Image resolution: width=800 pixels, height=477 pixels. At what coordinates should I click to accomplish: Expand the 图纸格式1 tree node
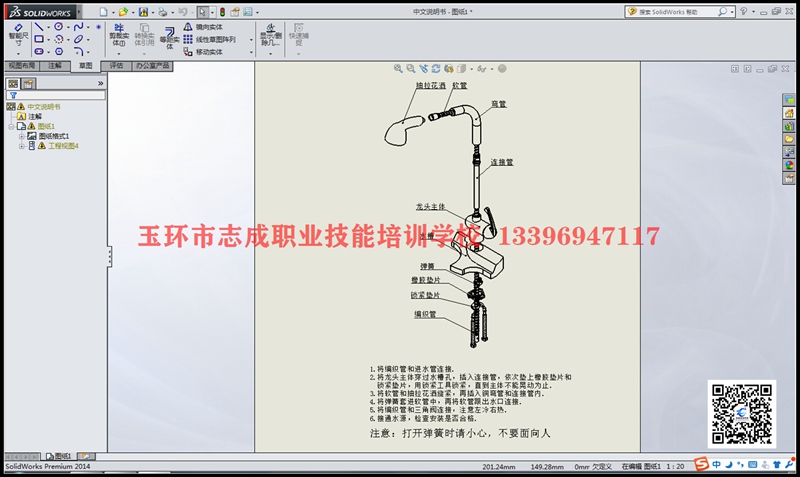point(21,136)
